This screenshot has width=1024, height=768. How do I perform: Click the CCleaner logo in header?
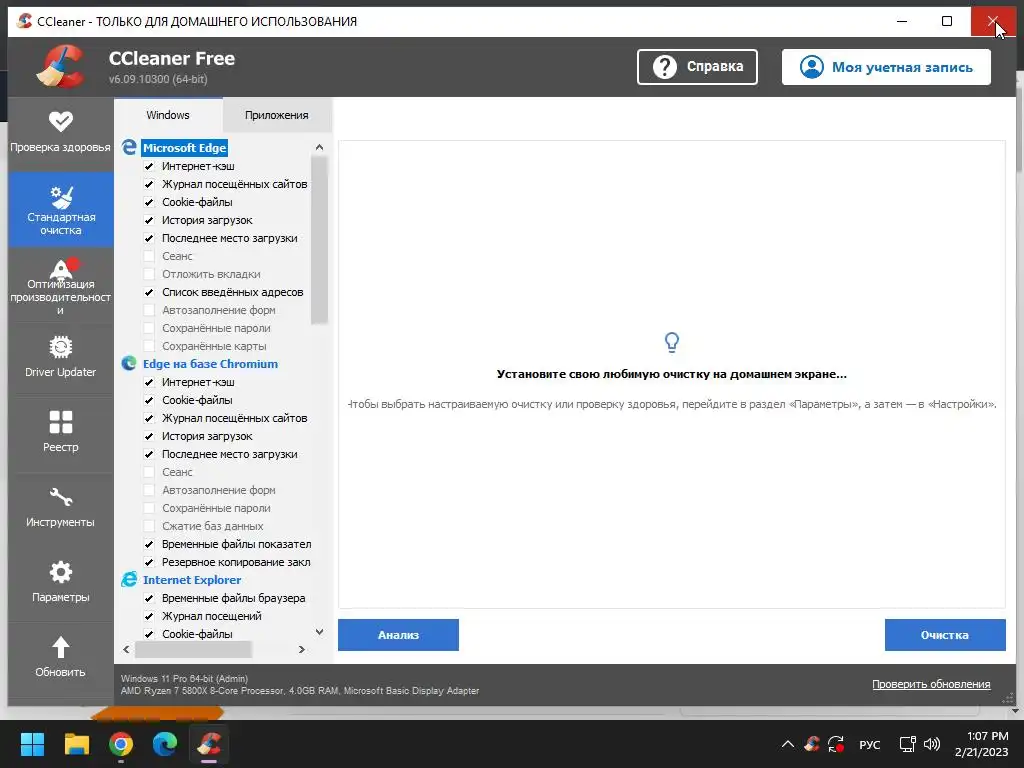(60, 67)
